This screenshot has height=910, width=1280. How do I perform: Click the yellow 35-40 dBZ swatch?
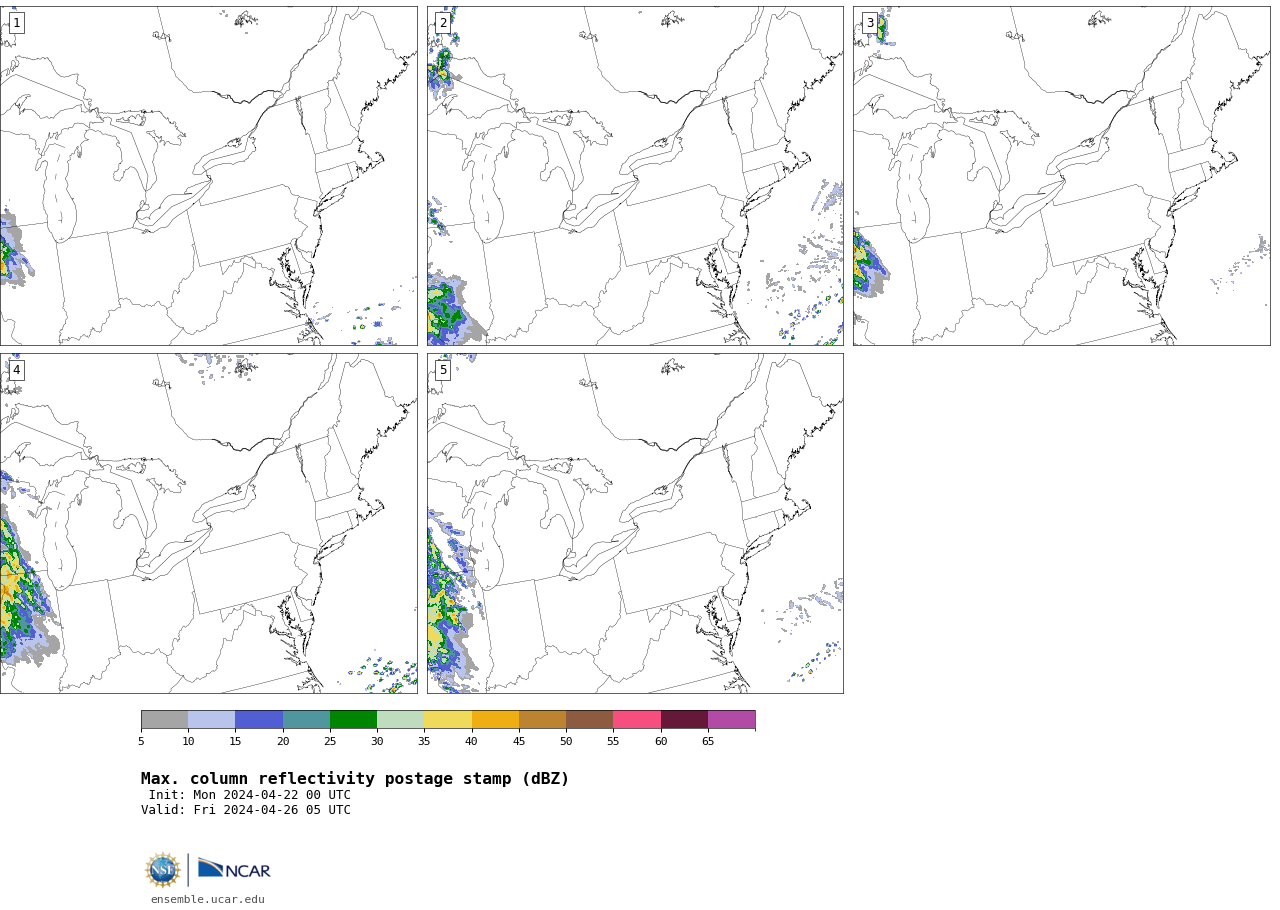coord(448,720)
